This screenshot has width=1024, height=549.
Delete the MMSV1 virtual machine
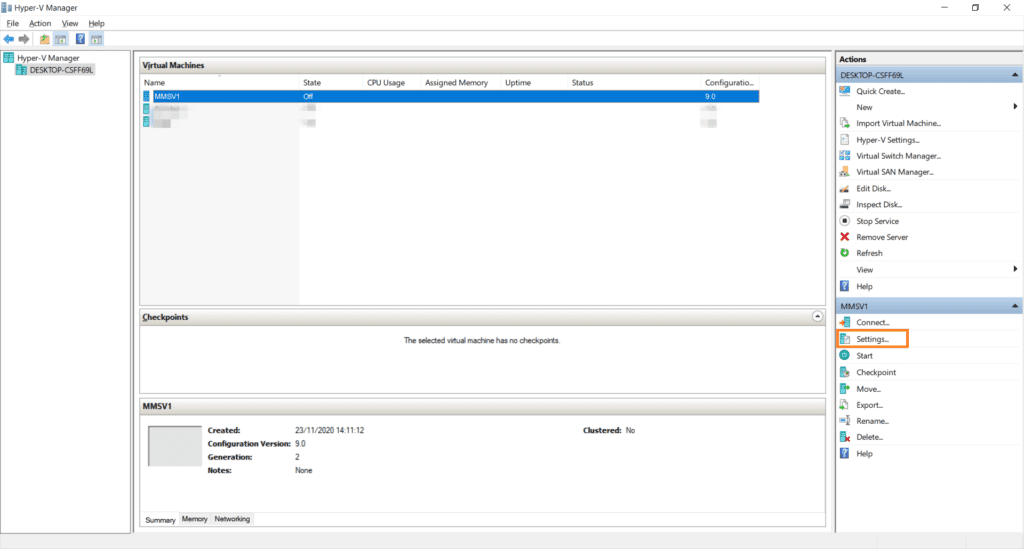coord(869,437)
